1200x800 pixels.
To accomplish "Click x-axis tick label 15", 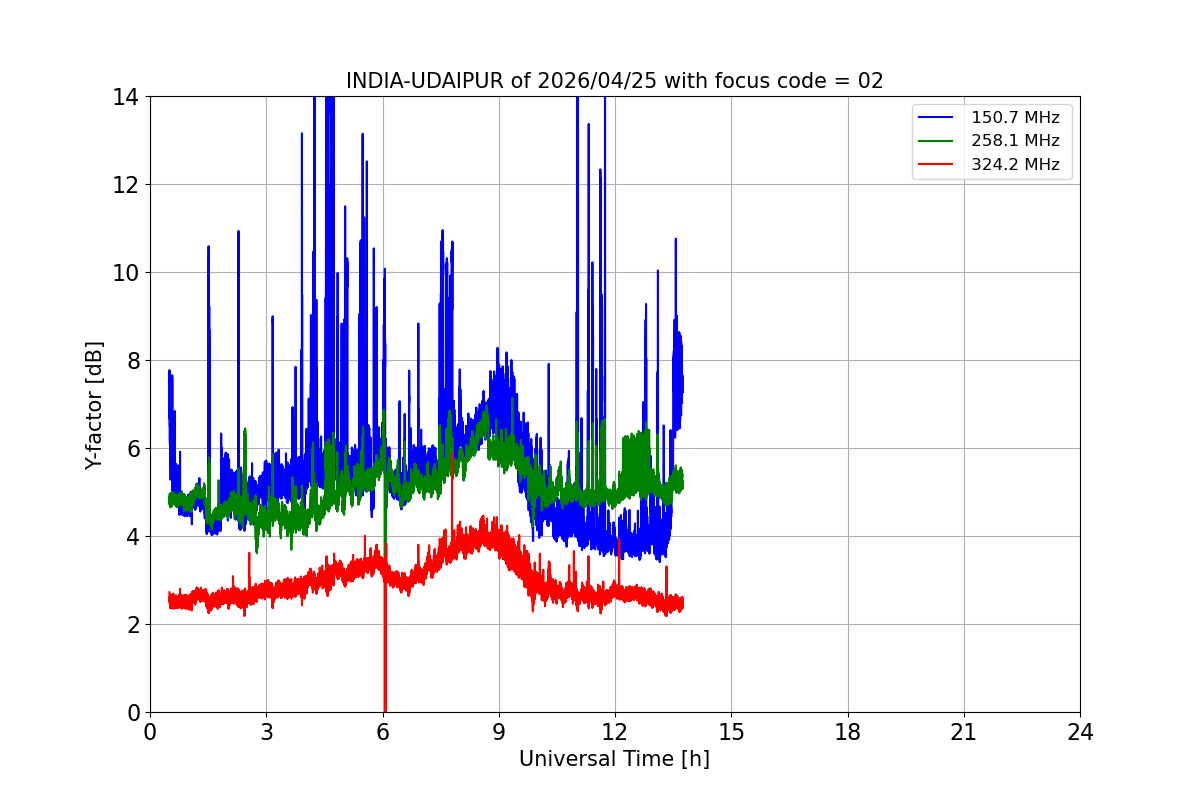I will tap(731, 732).
